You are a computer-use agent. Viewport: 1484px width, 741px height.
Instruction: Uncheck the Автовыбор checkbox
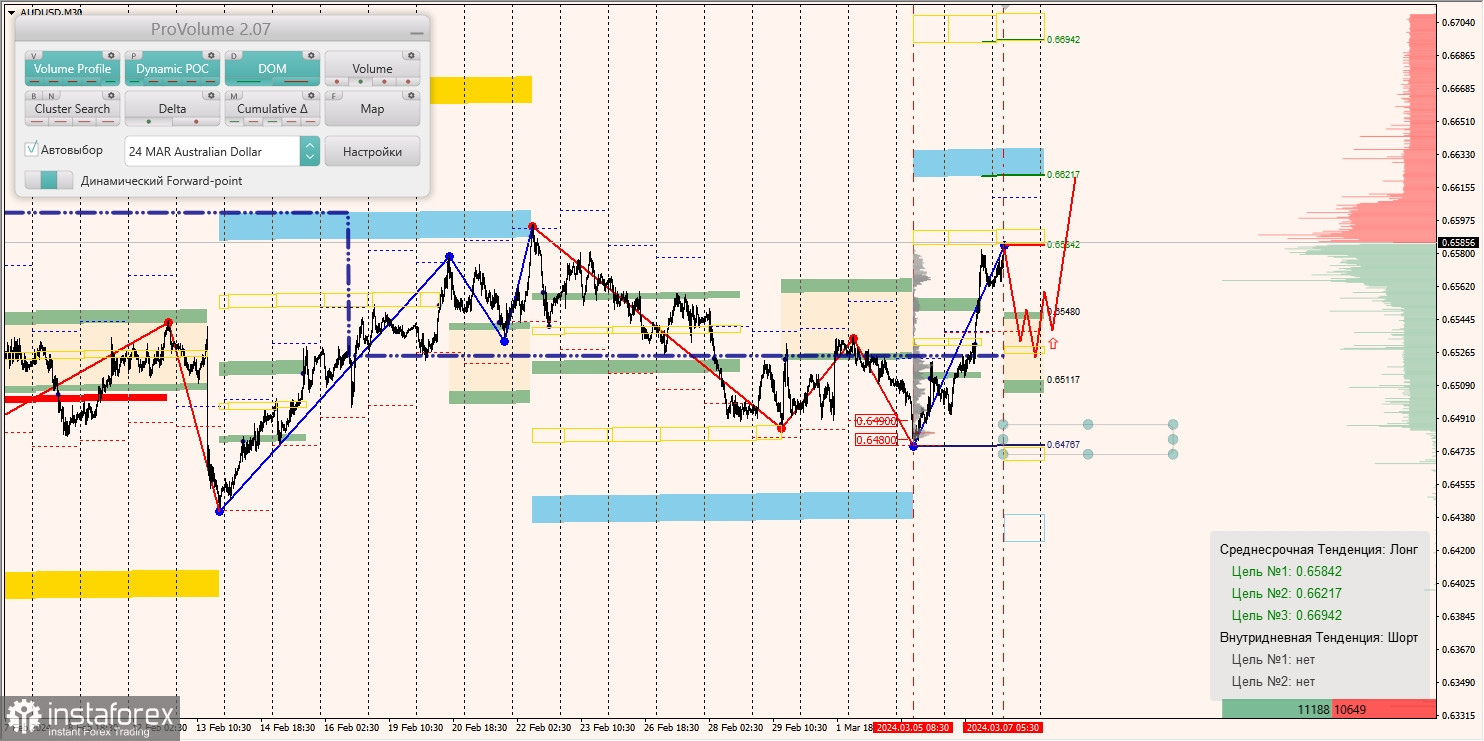[x=32, y=149]
